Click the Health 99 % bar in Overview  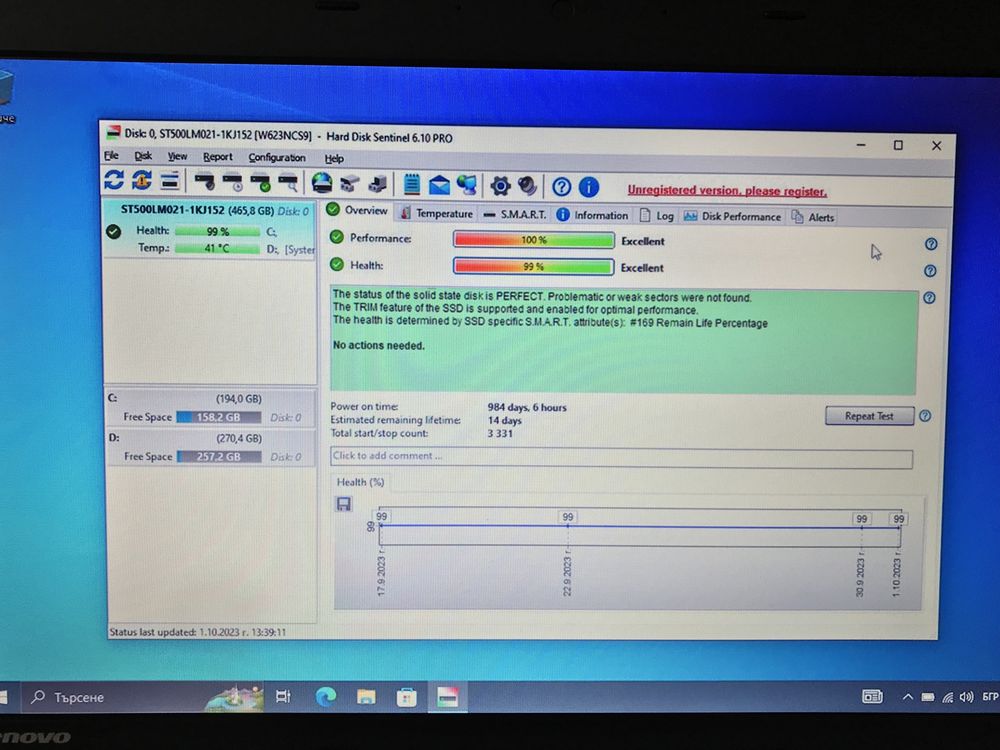click(x=533, y=267)
